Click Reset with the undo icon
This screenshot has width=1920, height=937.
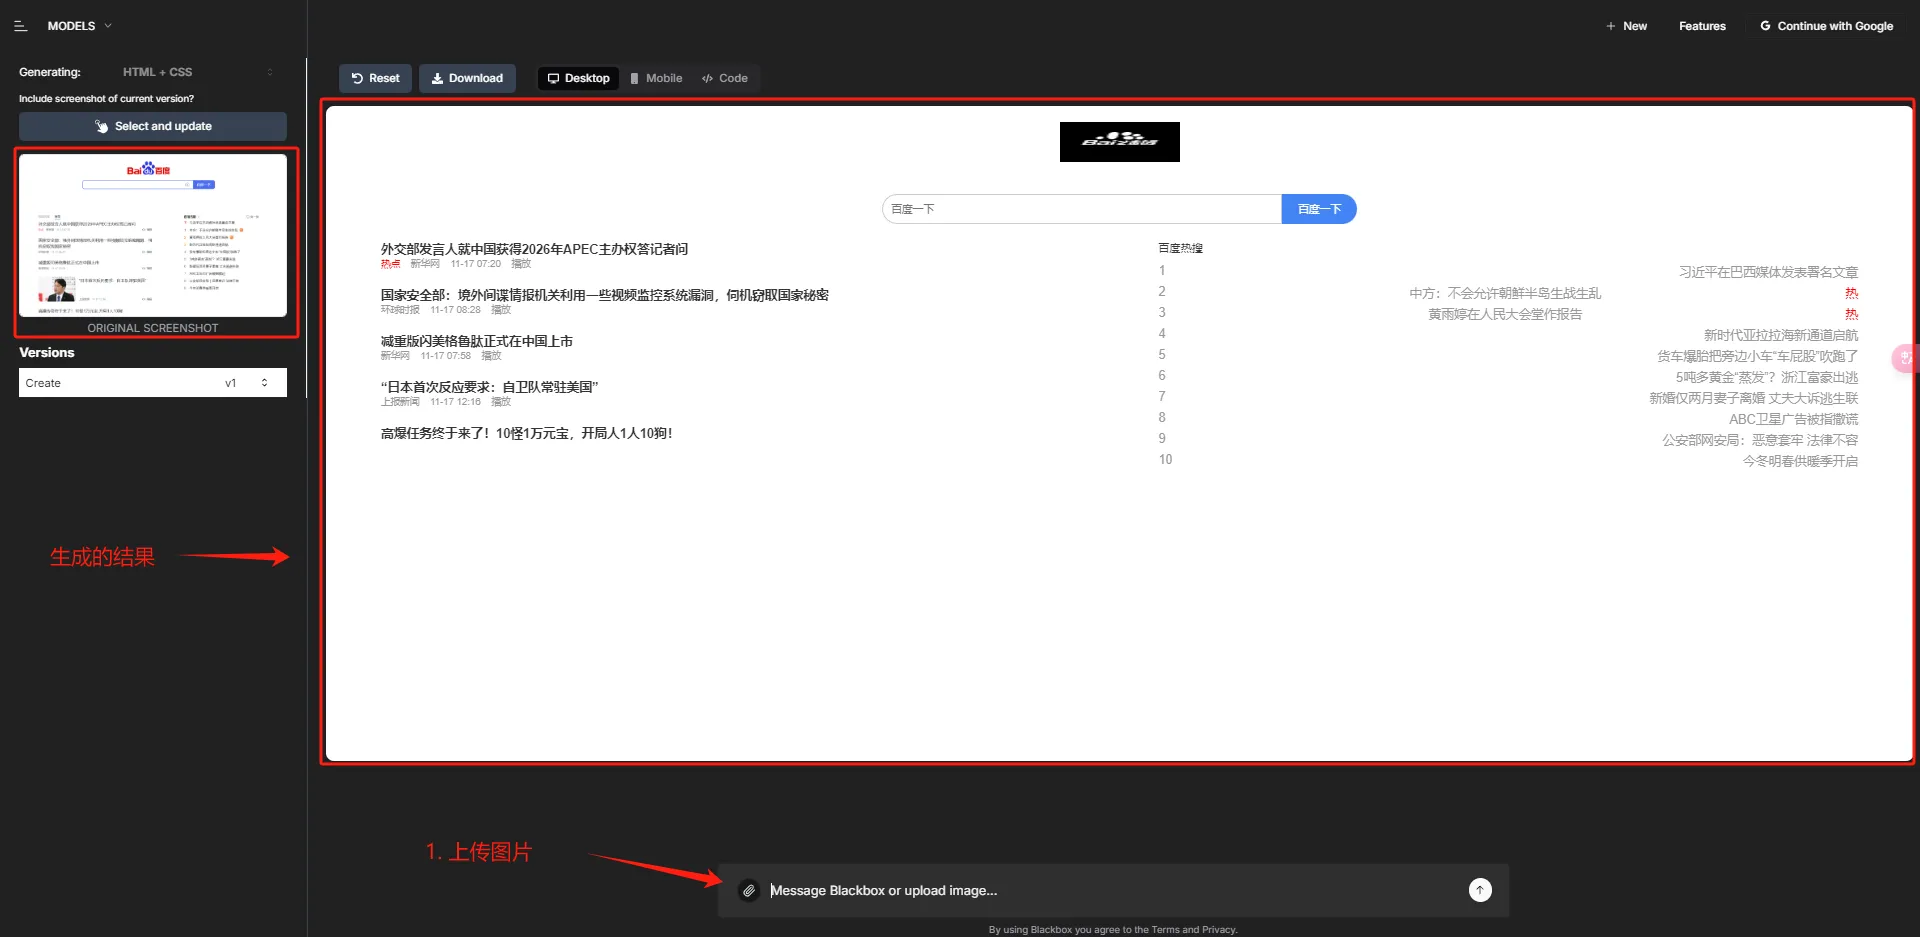[x=375, y=78]
